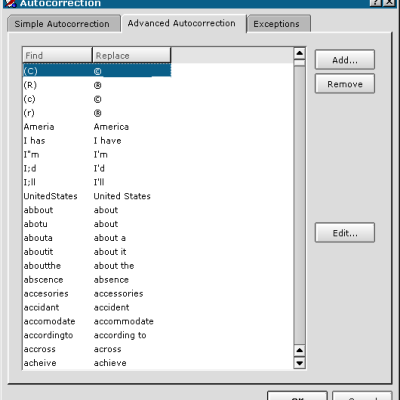The height and width of the screenshot is (400, 400).
Task: Select the lowercase (r) entry
Action: click(x=97, y=113)
